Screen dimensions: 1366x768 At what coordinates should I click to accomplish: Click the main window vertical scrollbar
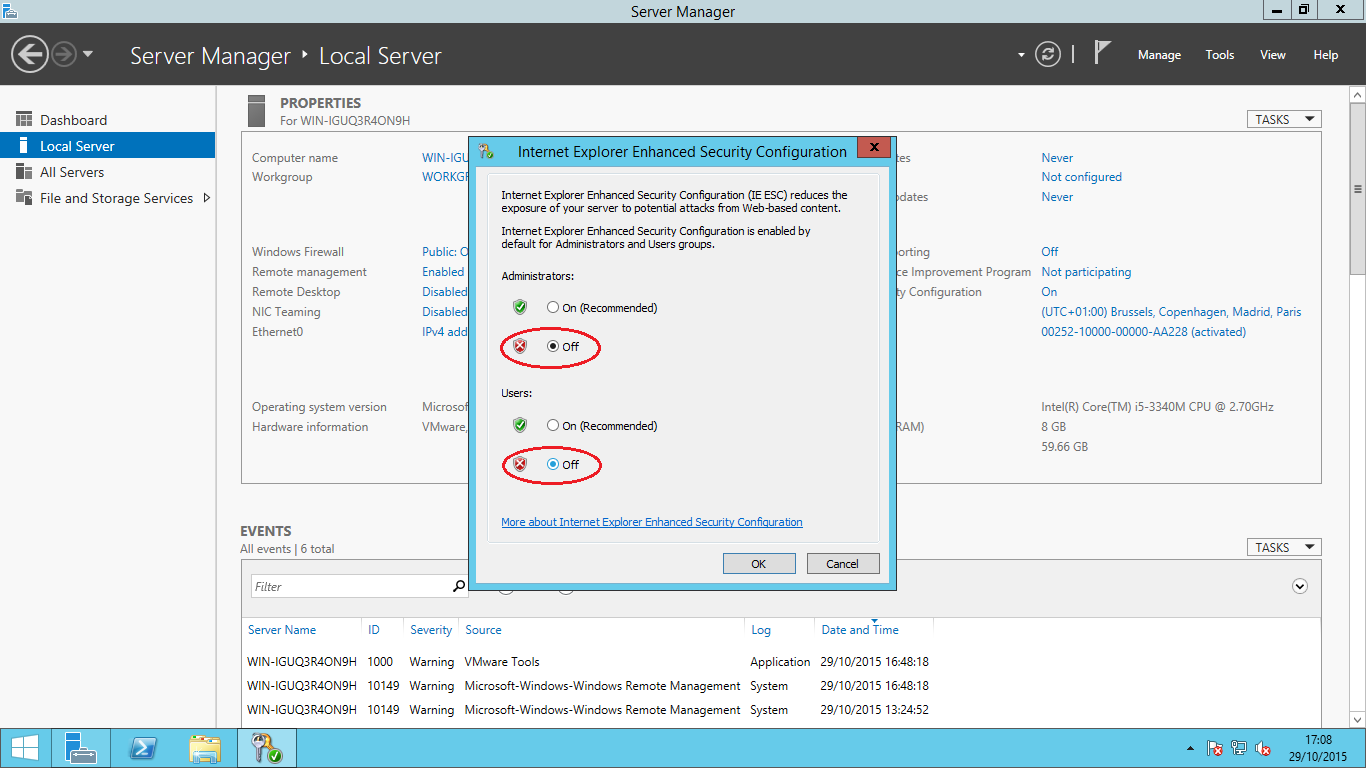pos(1357,190)
